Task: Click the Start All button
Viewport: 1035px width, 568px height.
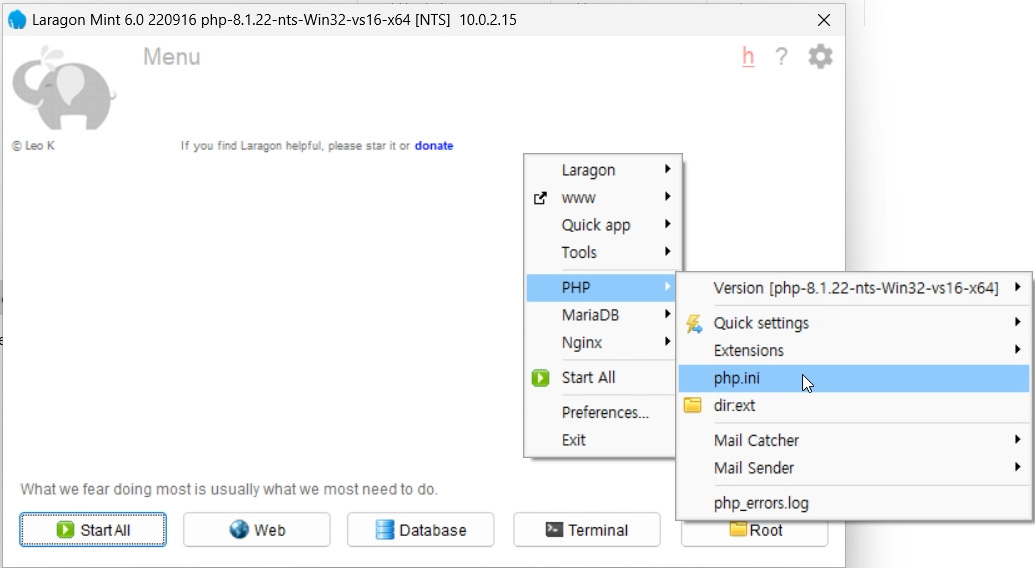Action: point(93,530)
